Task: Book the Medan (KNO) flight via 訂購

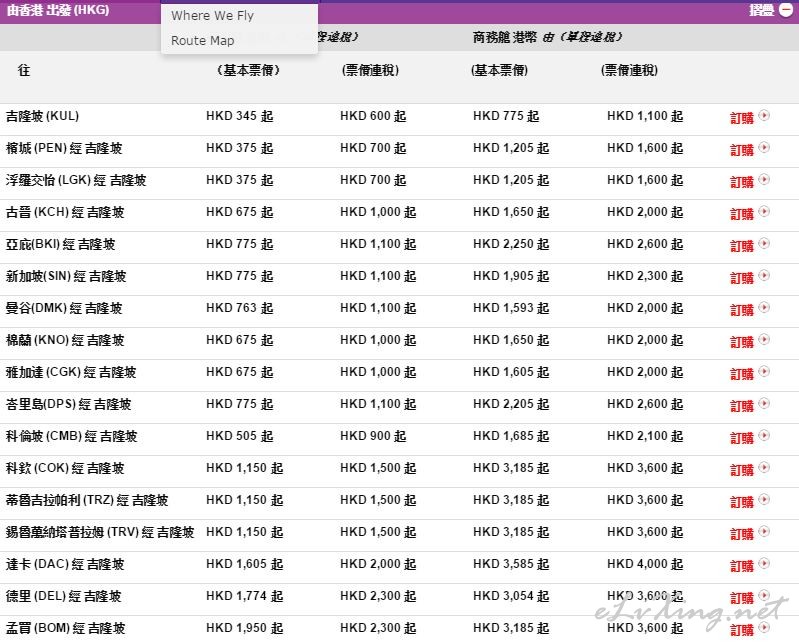Action: click(x=741, y=342)
